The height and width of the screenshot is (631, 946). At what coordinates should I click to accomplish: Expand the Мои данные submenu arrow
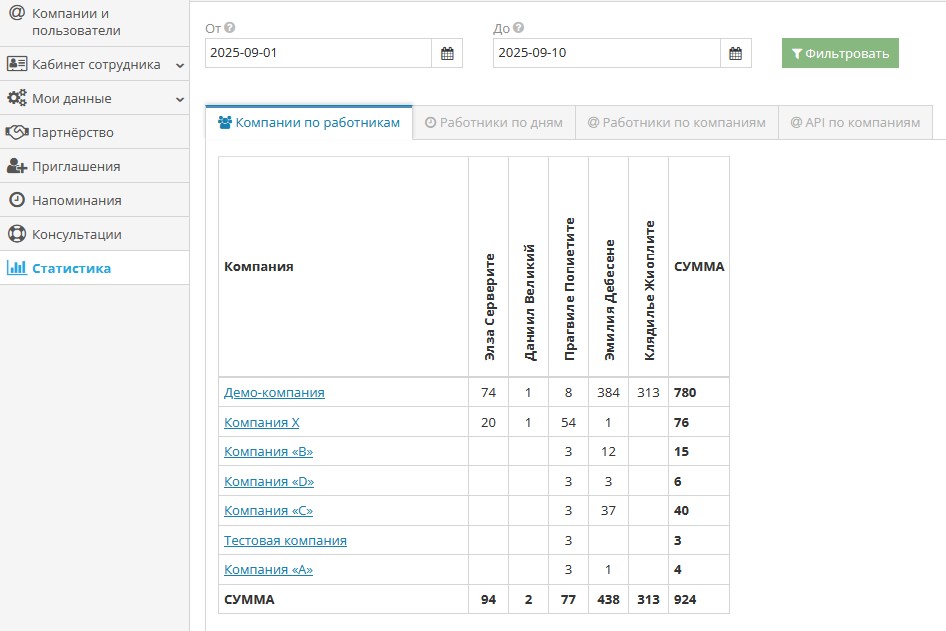point(180,99)
